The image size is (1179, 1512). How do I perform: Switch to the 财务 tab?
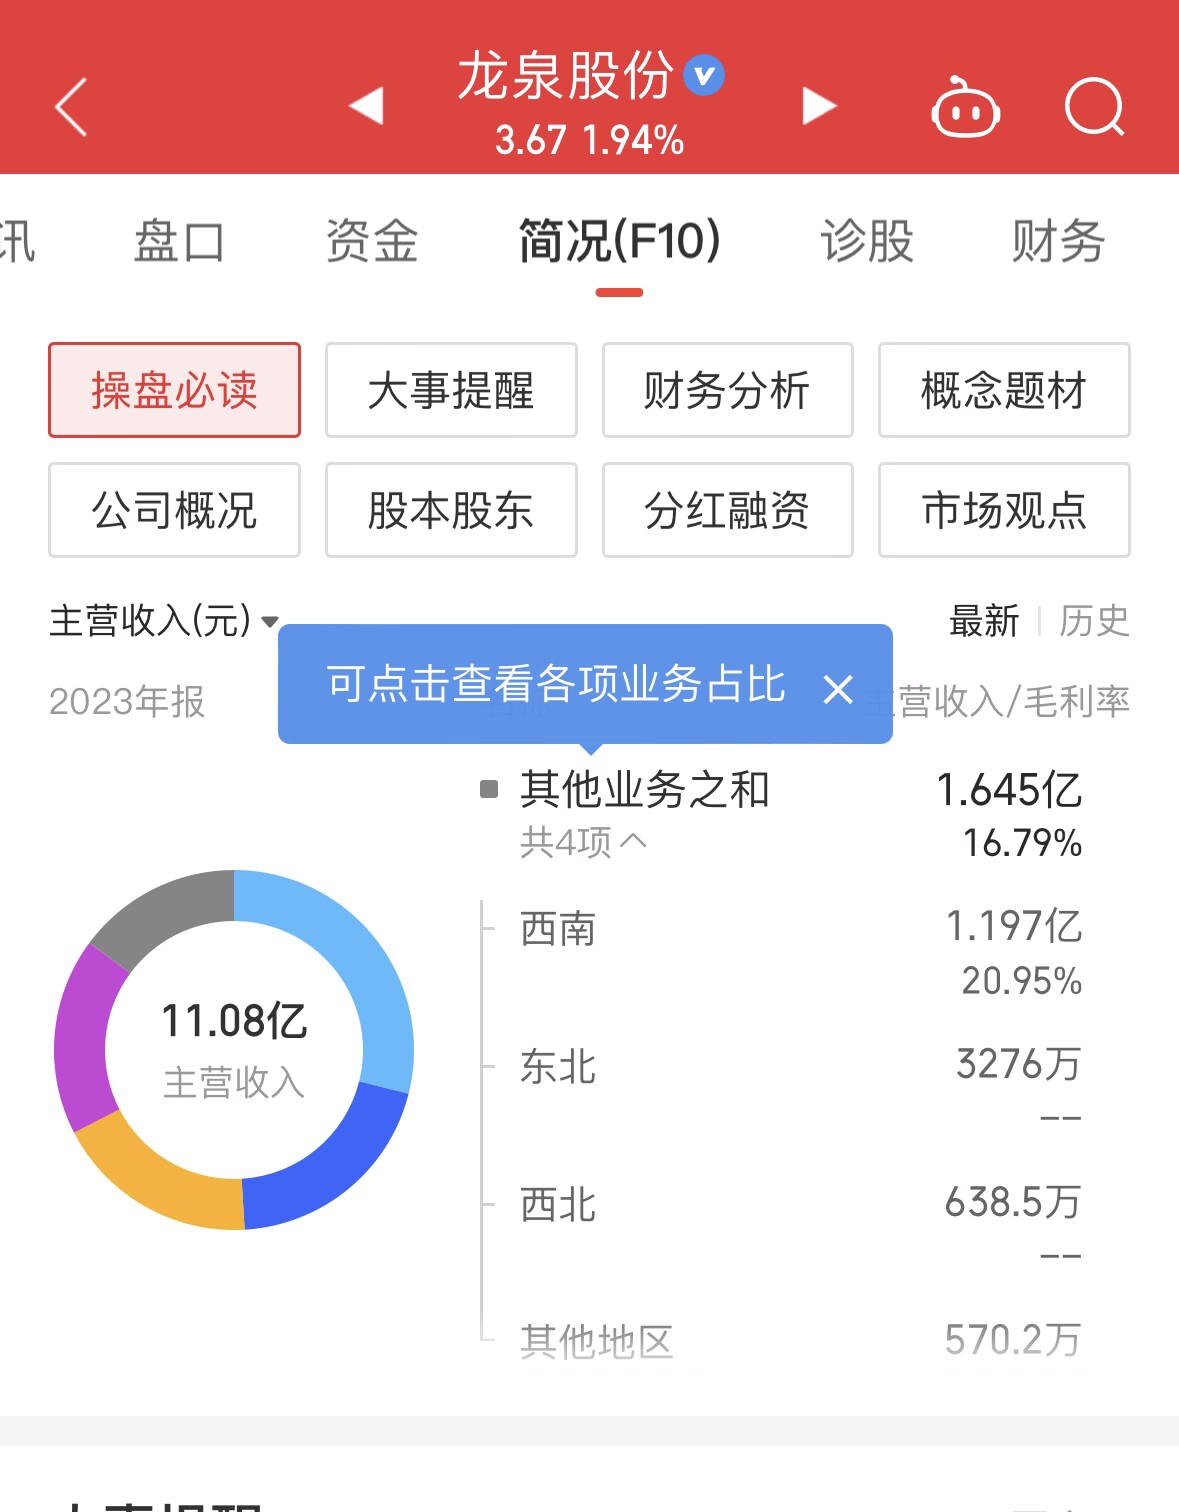(x=1057, y=241)
